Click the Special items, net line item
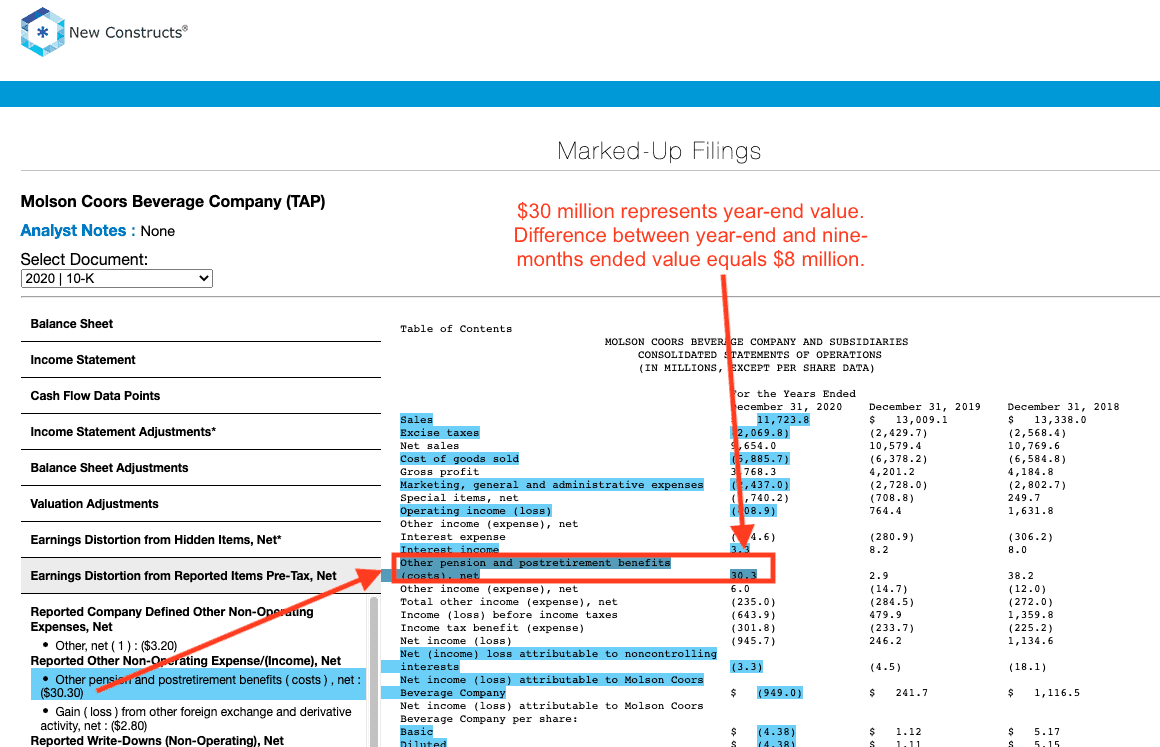The image size is (1160, 747). coord(459,498)
